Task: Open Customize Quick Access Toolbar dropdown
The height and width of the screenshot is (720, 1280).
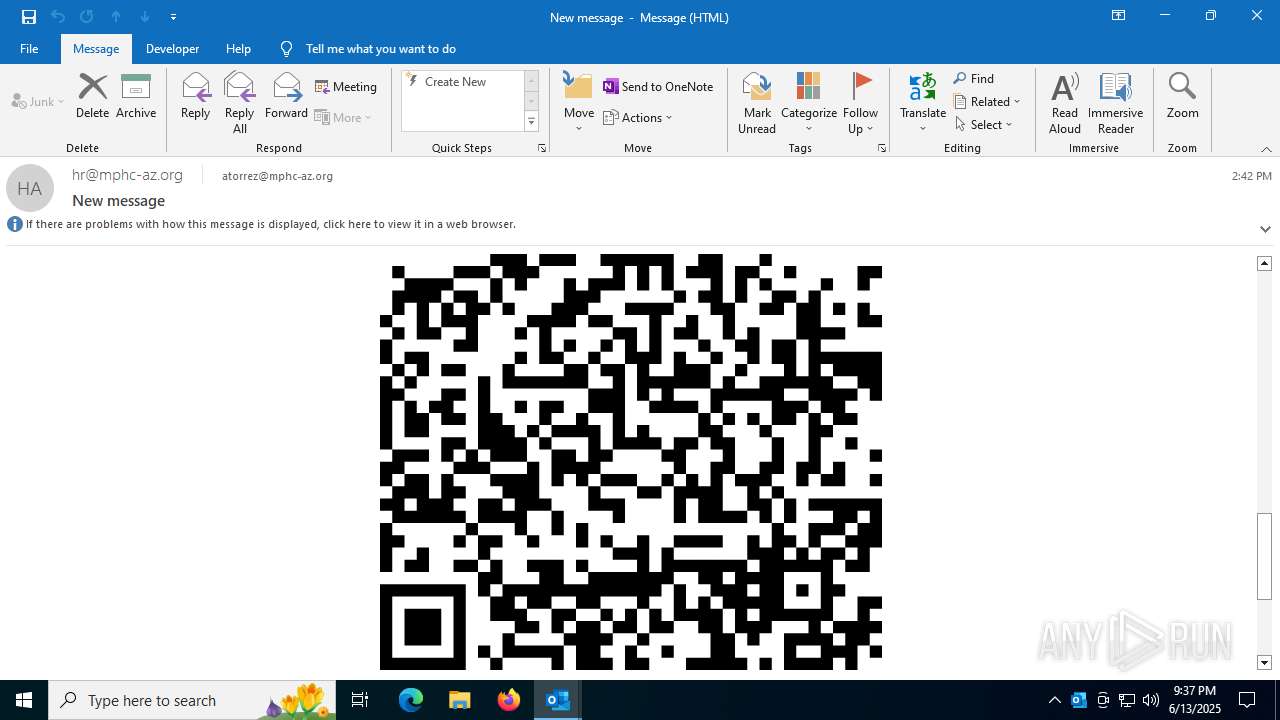Action: click(173, 17)
